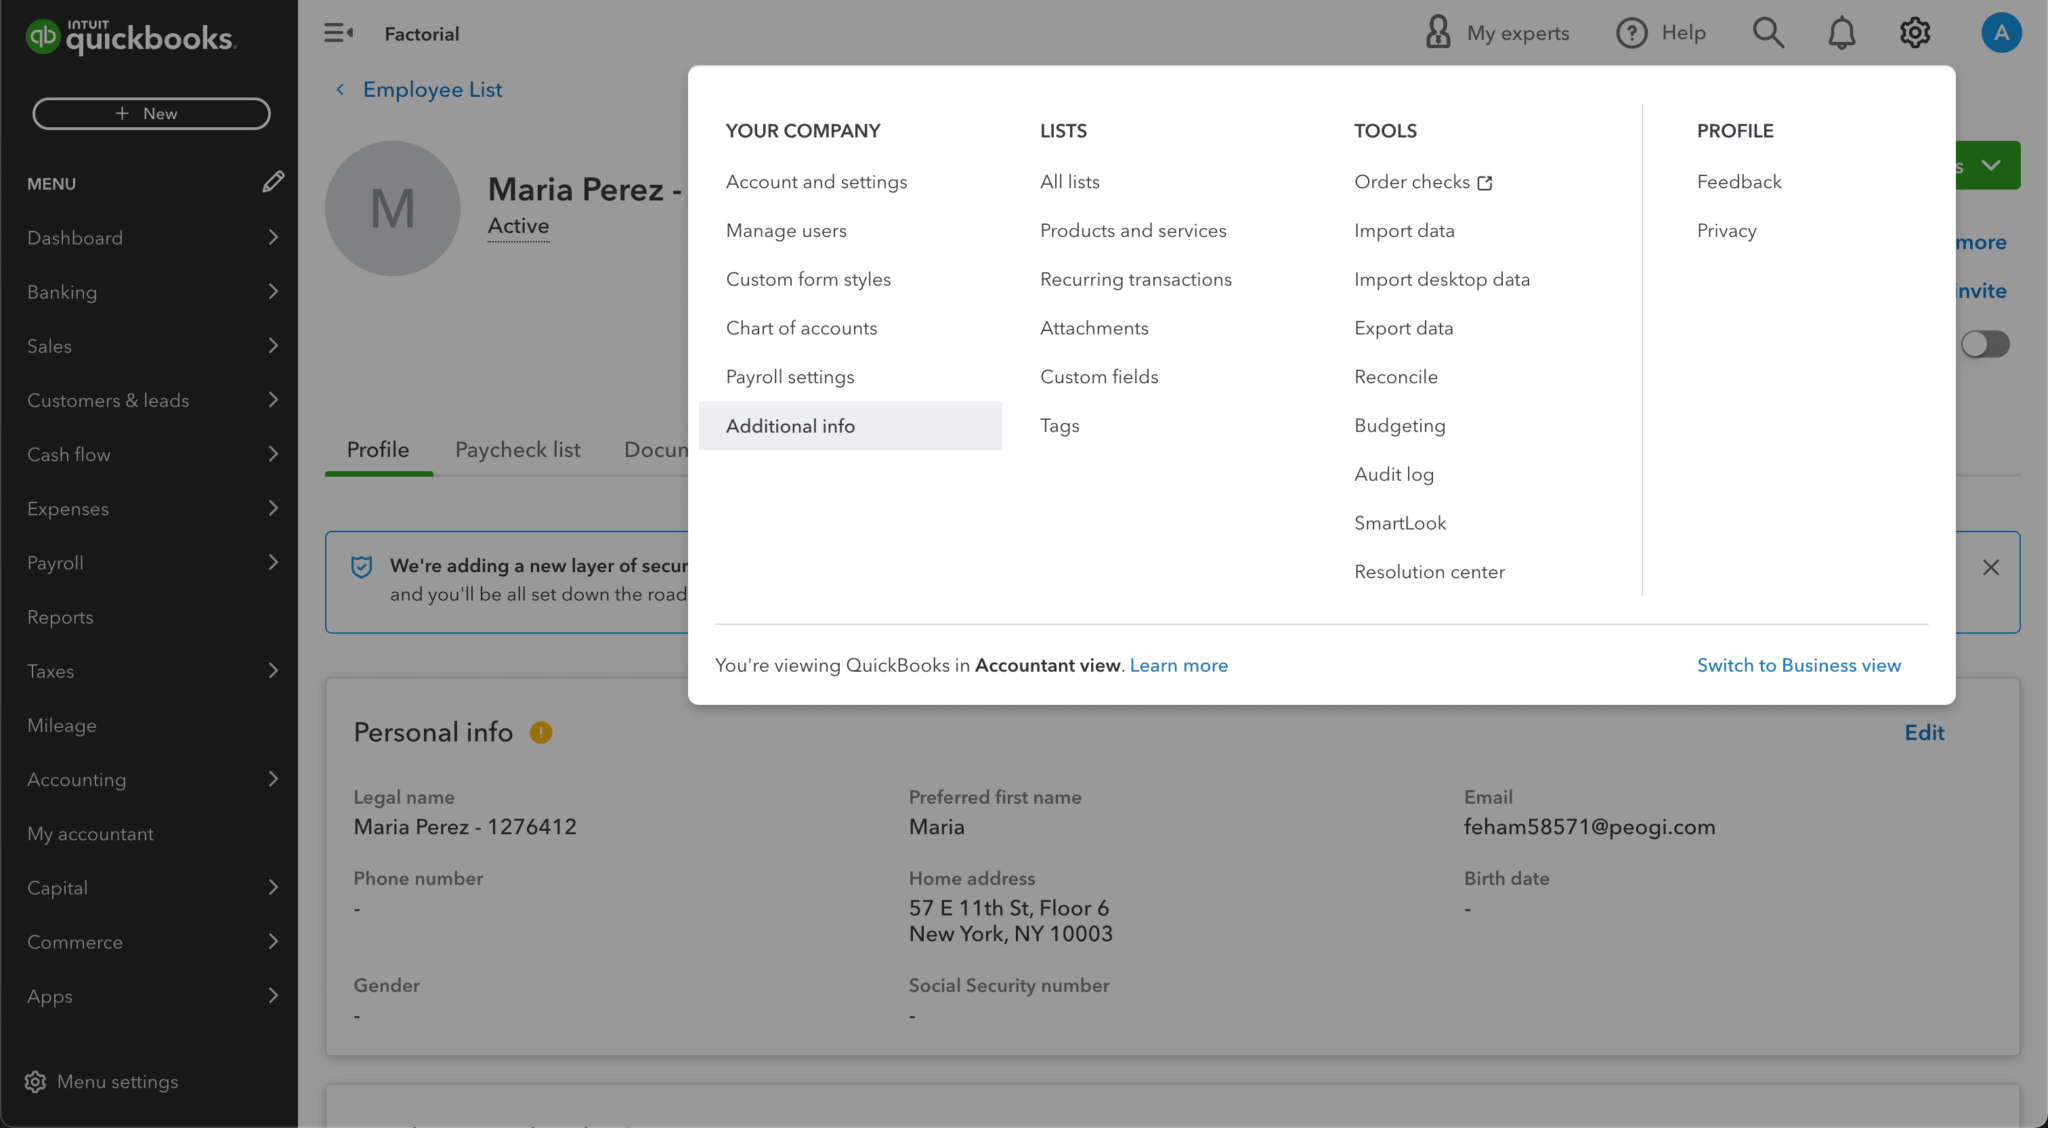Click the account avatar in top right
Screen dimensions: 2048x1128
pyautogui.click(x=2001, y=32)
